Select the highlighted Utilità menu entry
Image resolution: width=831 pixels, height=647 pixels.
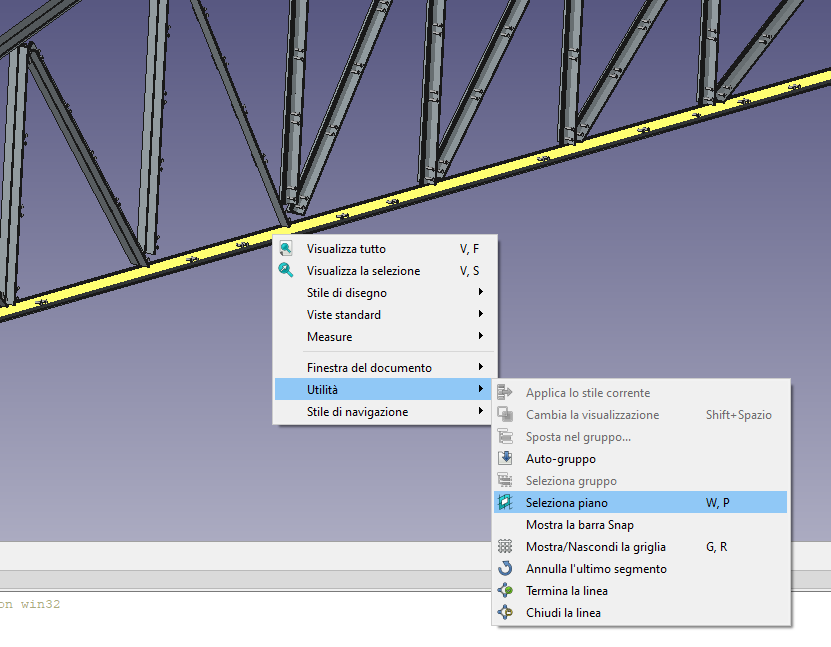coord(385,389)
